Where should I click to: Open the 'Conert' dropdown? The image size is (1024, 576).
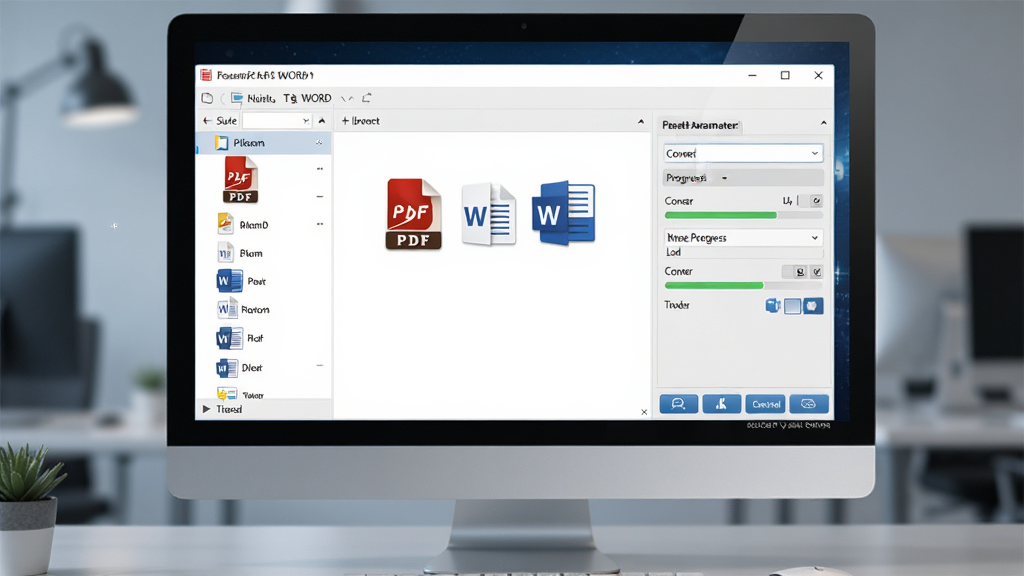[x=743, y=153]
